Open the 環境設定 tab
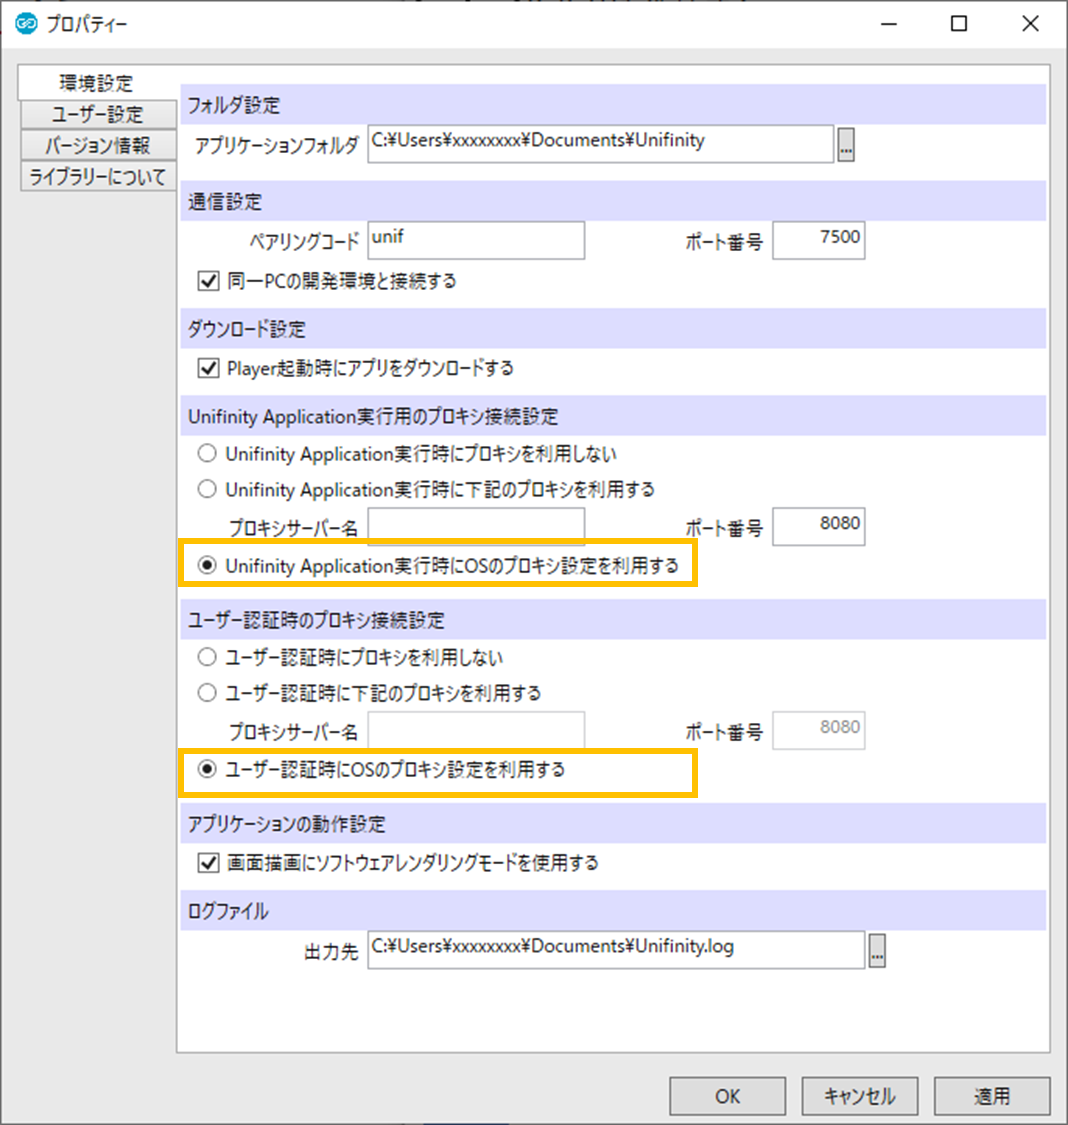This screenshot has height=1125, width=1068. pyautogui.click(x=97, y=83)
